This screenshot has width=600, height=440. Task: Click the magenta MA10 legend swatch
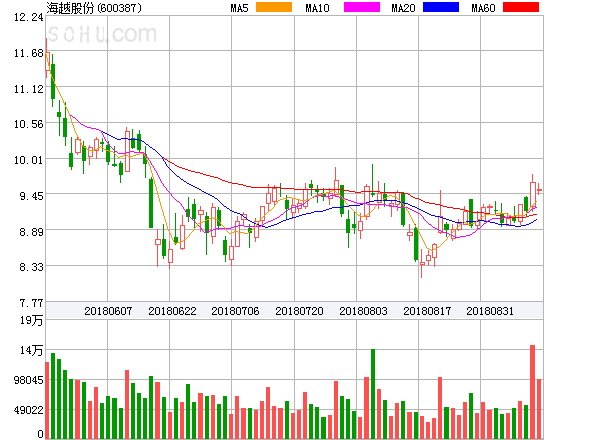[362, 7]
